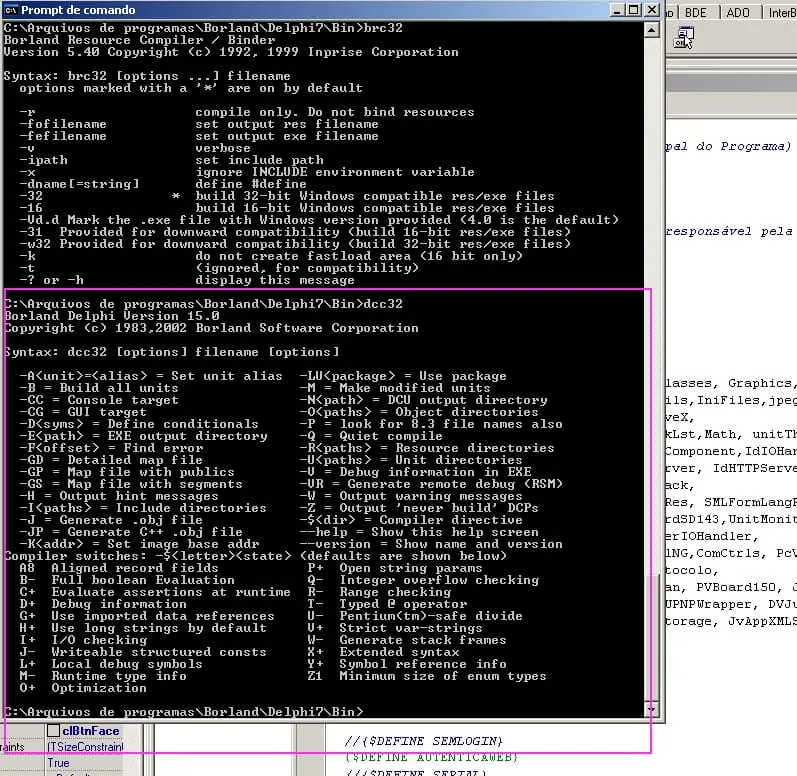Click the '-CC = Console target' line
The height and width of the screenshot is (776, 797).
pos(99,400)
